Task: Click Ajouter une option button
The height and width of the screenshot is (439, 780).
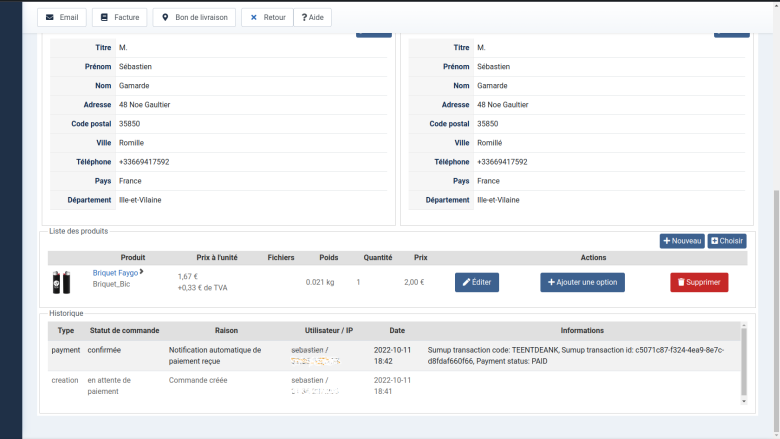Action: pyautogui.click(x=582, y=282)
